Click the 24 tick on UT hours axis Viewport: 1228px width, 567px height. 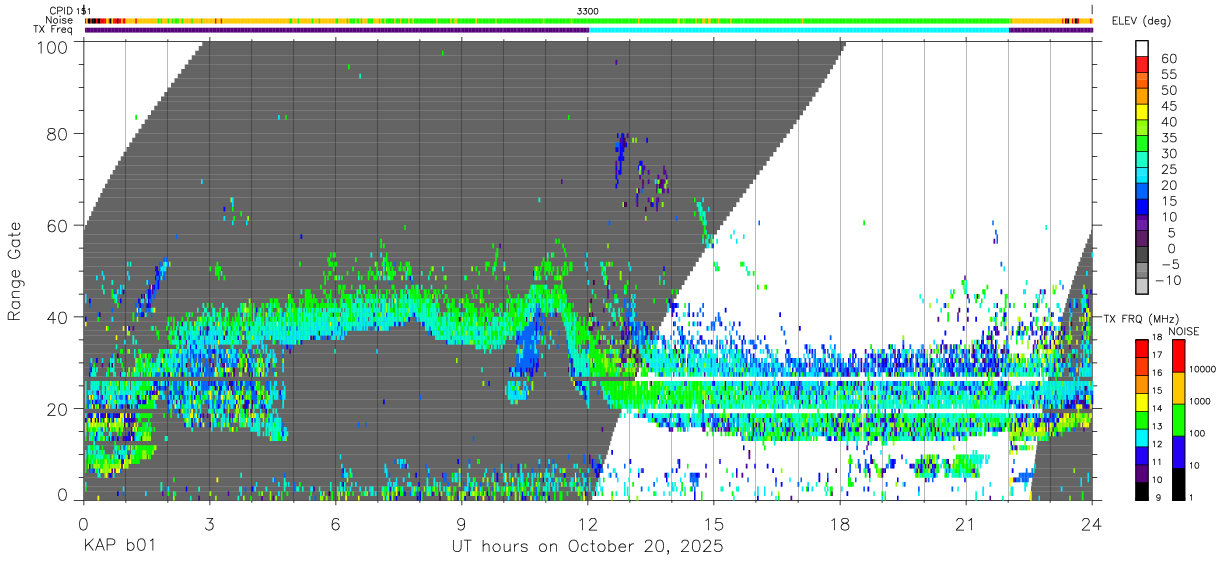click(1092, 523)
